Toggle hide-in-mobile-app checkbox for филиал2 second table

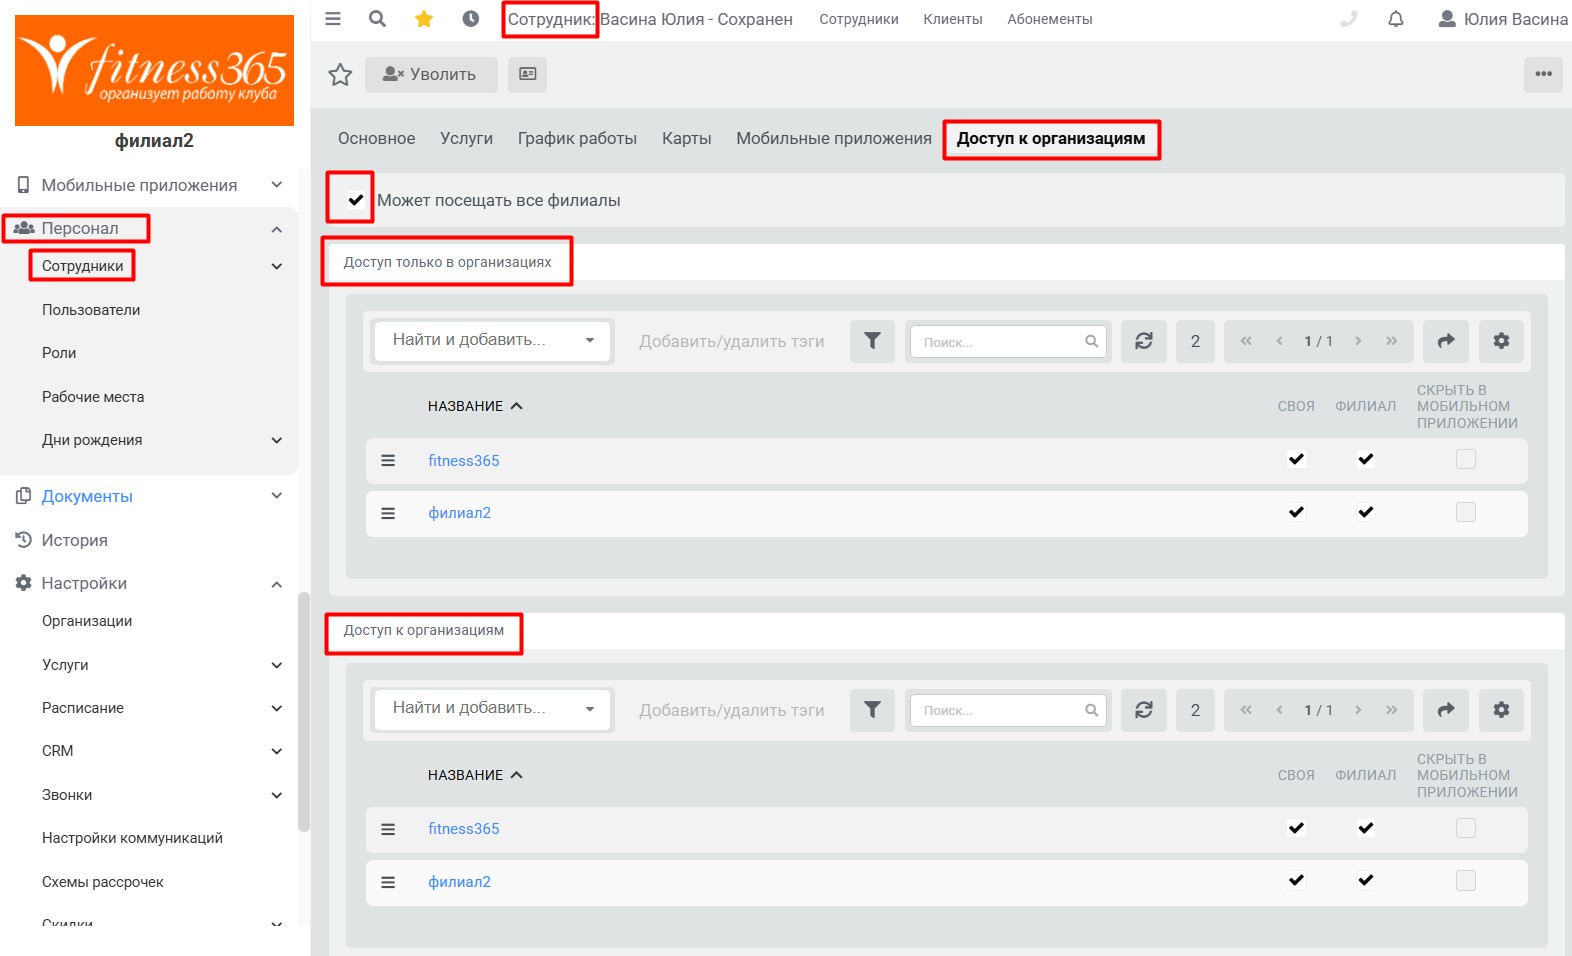1466,881
